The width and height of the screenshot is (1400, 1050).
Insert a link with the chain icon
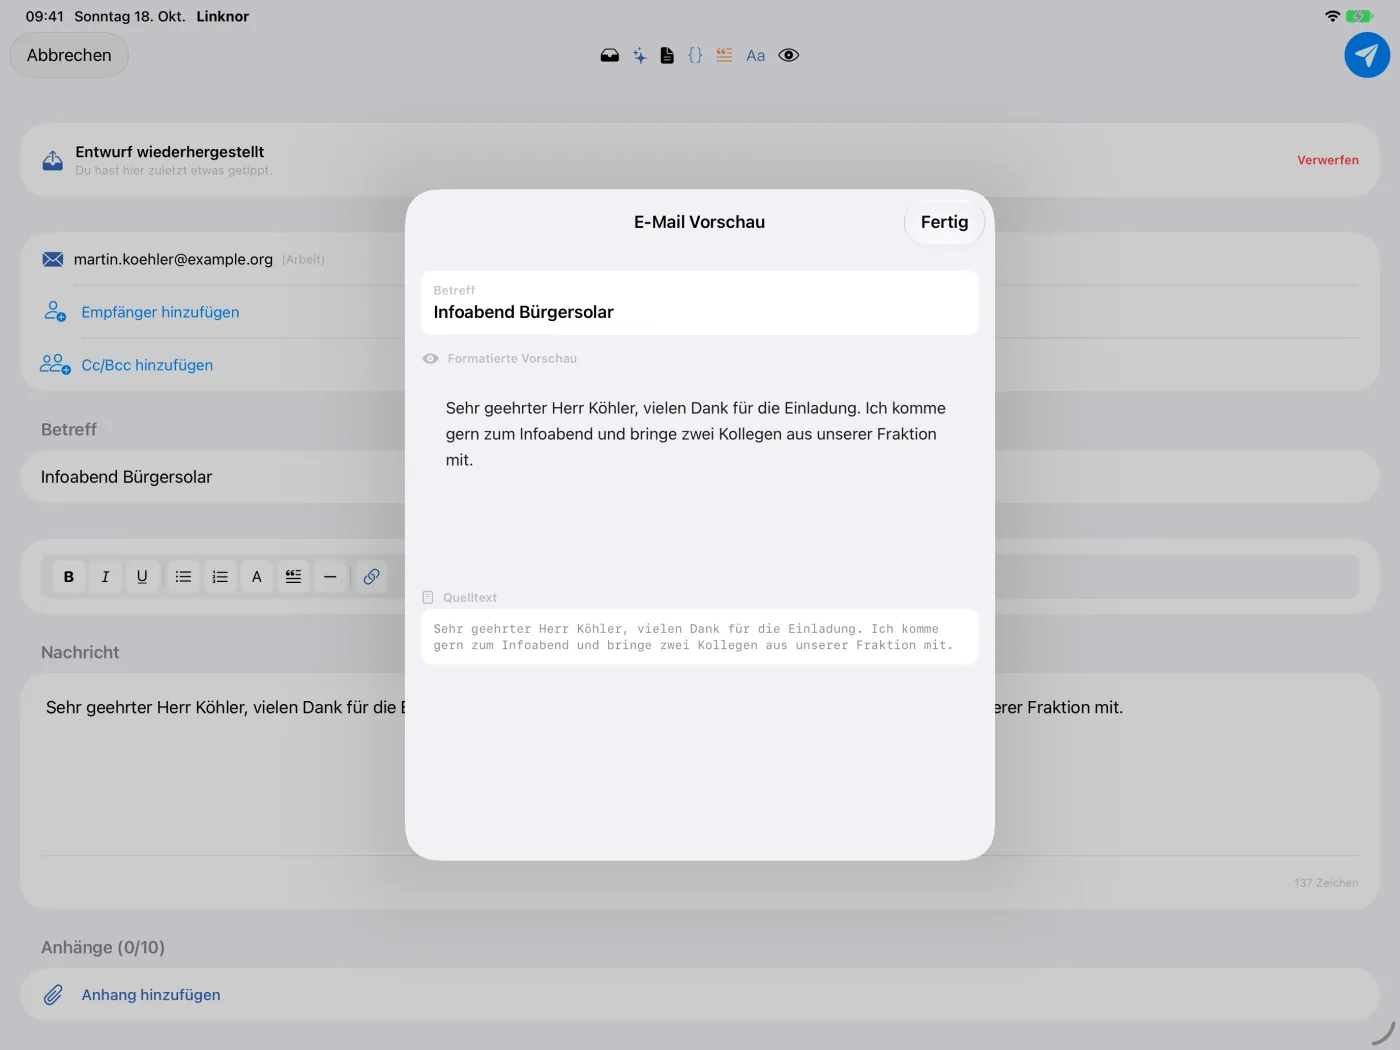click(x=371, y=577)
